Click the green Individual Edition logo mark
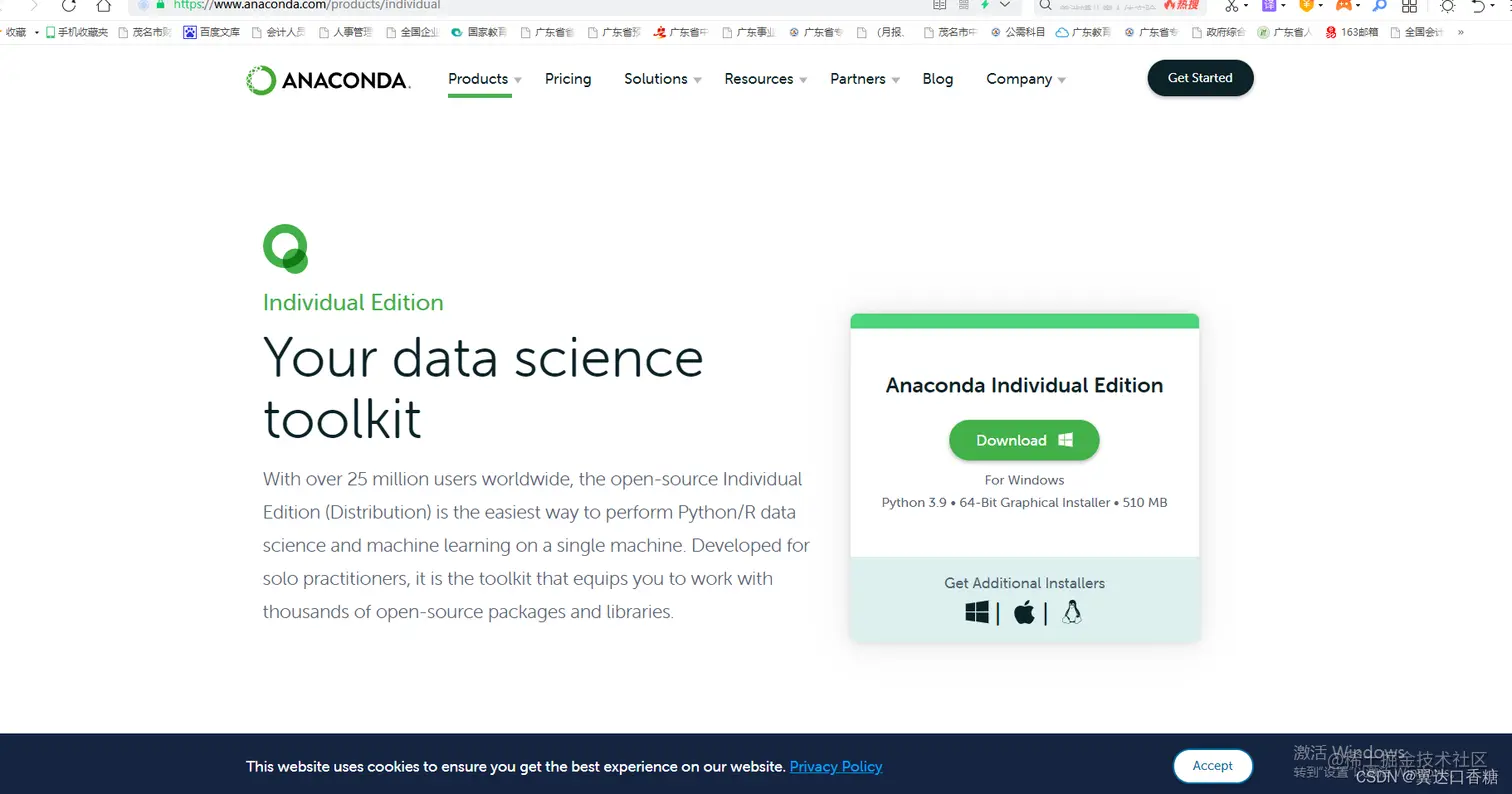1512x794 pixels. click(x=285, y=248)
